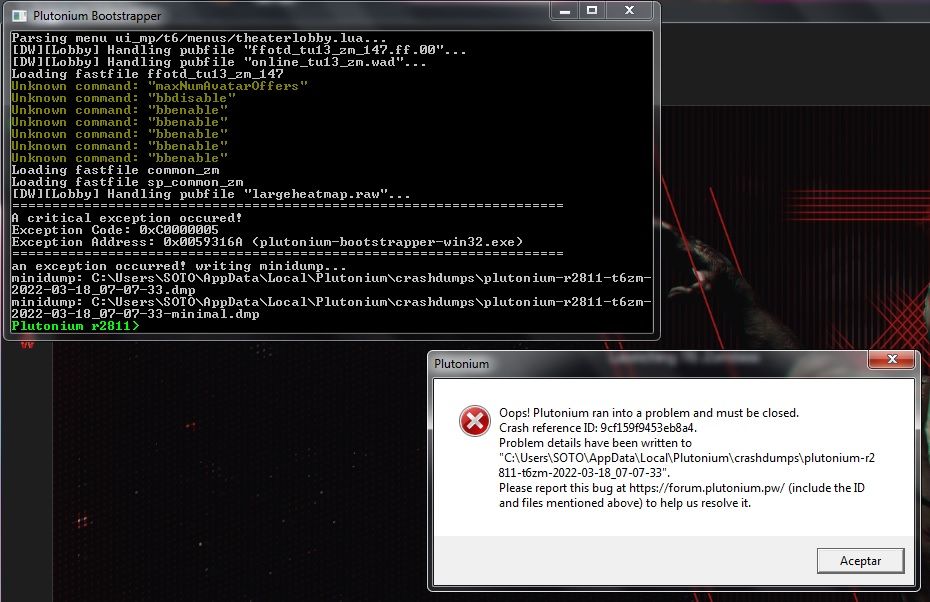This screenshot has height=602, width=930.
Task: Close the Plutonium Bootstrapper console window
Action: pyautogui.click(x=629, y=11)
